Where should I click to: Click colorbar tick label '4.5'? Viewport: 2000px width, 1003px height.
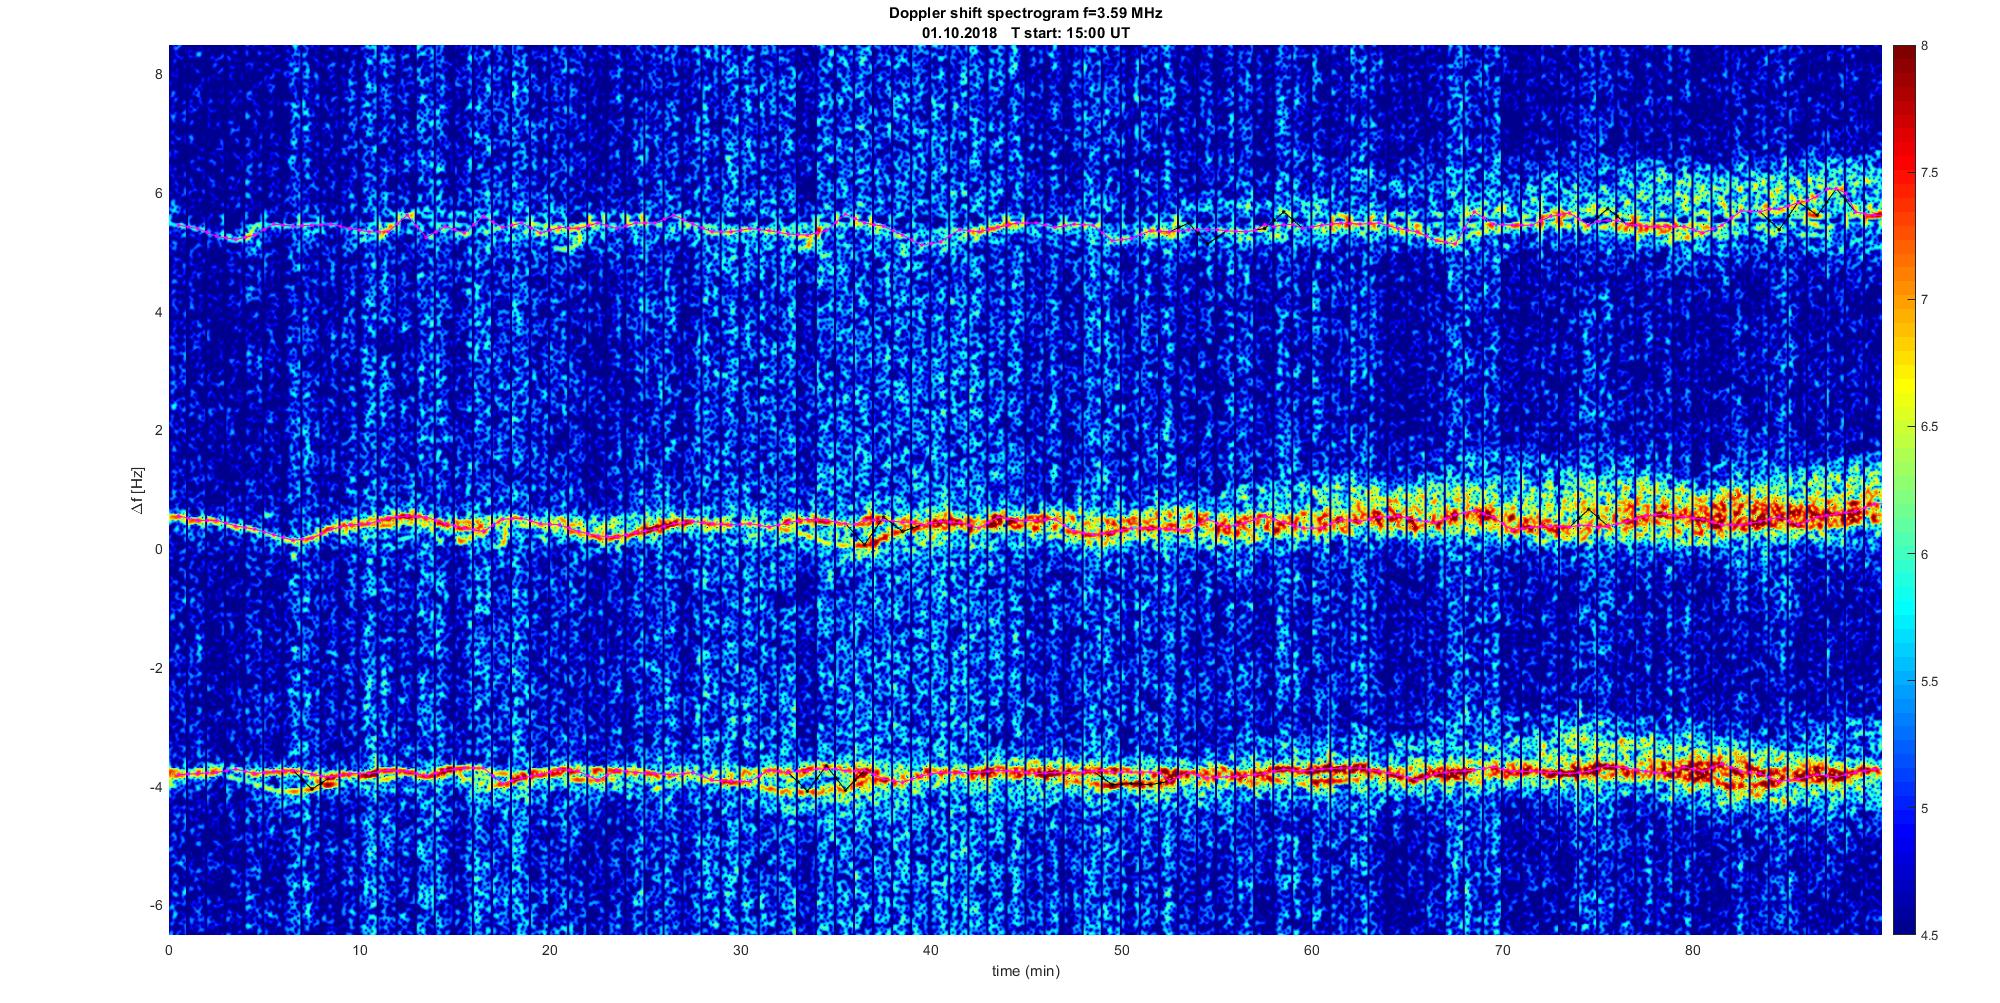[1929, 936]
